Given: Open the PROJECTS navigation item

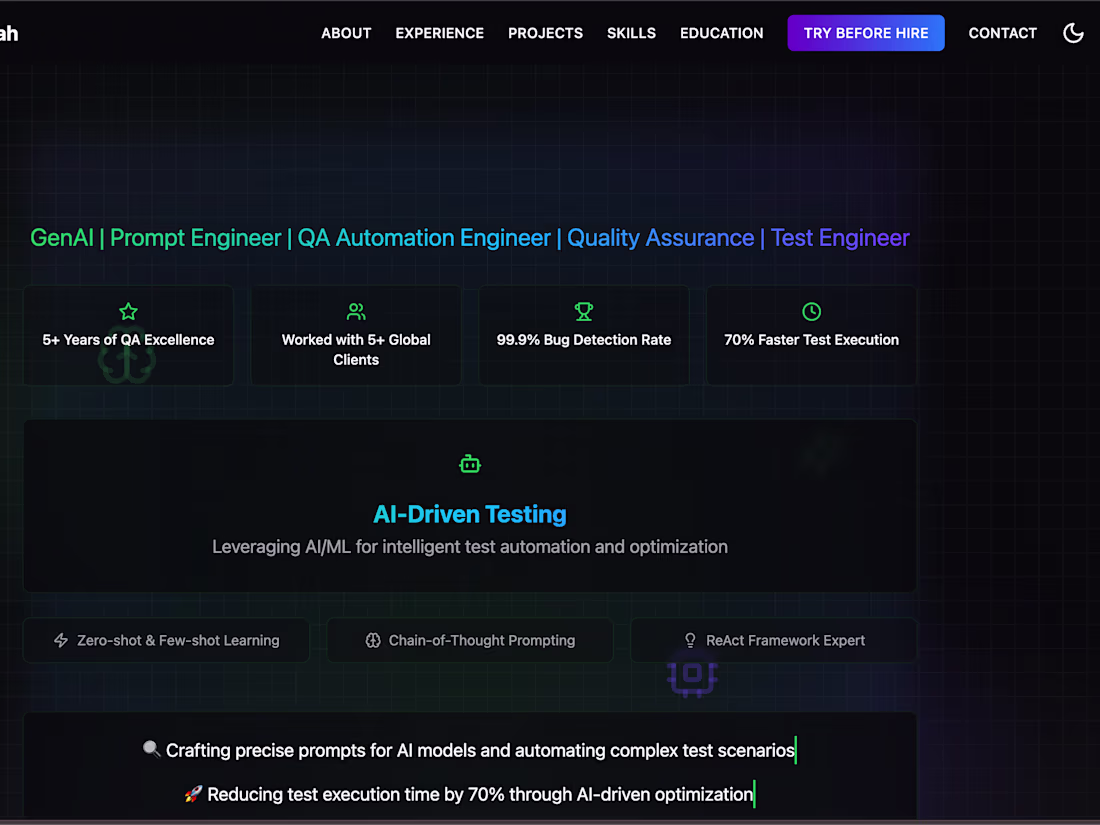Looking at the screenshot, I should (545, 33).
